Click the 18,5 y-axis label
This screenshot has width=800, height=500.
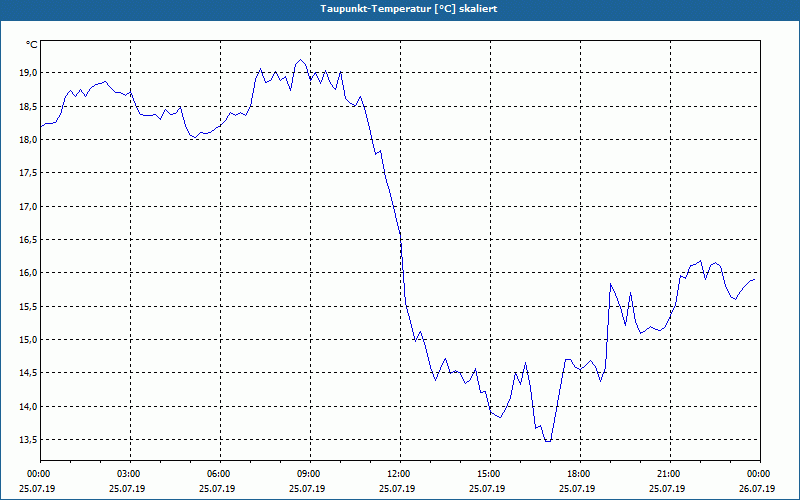(29, 107)
